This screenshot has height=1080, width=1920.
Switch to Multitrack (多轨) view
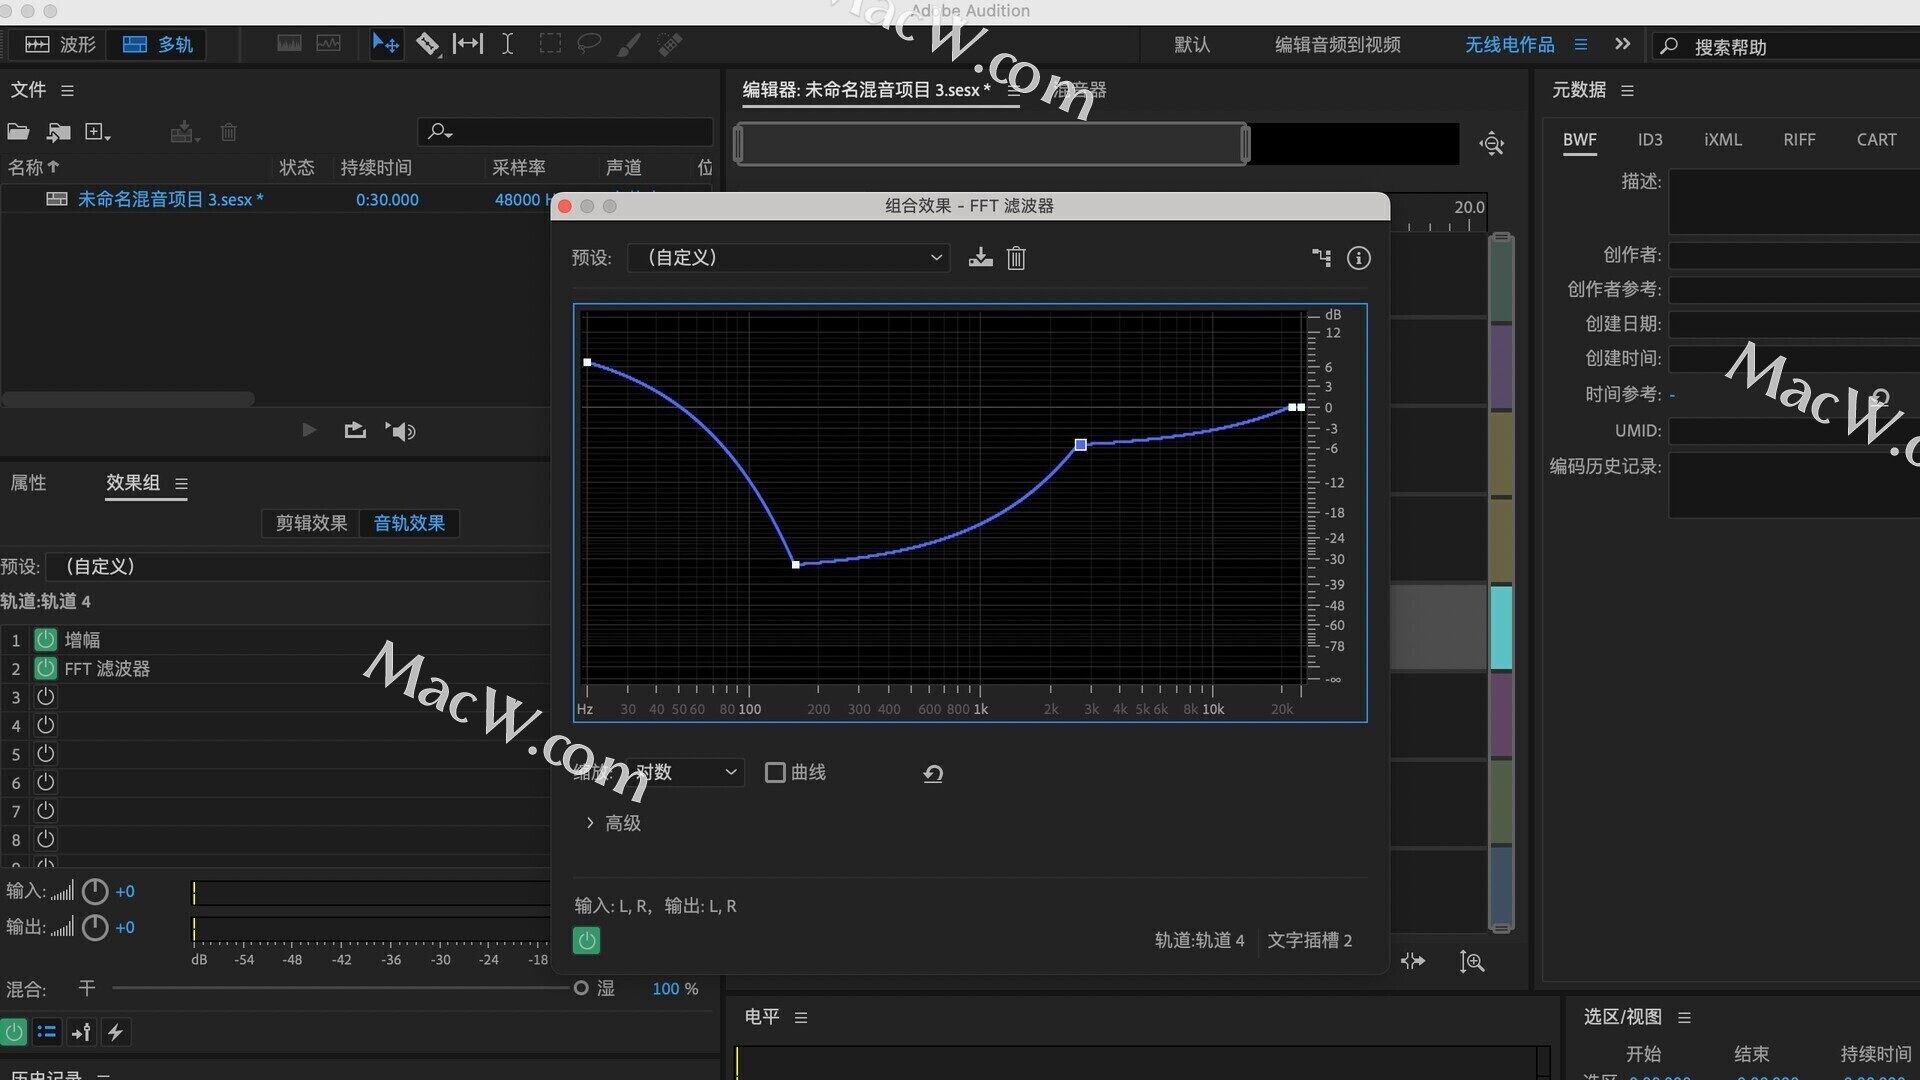[157, 44]
